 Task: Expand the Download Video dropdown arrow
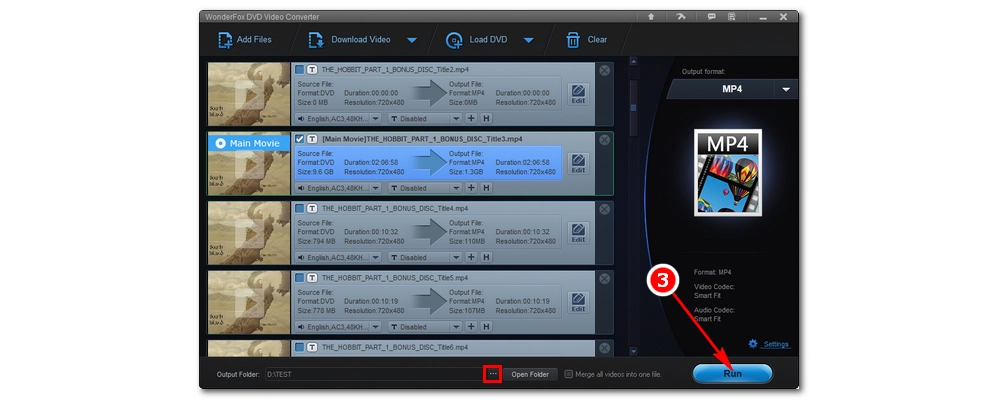412,40
